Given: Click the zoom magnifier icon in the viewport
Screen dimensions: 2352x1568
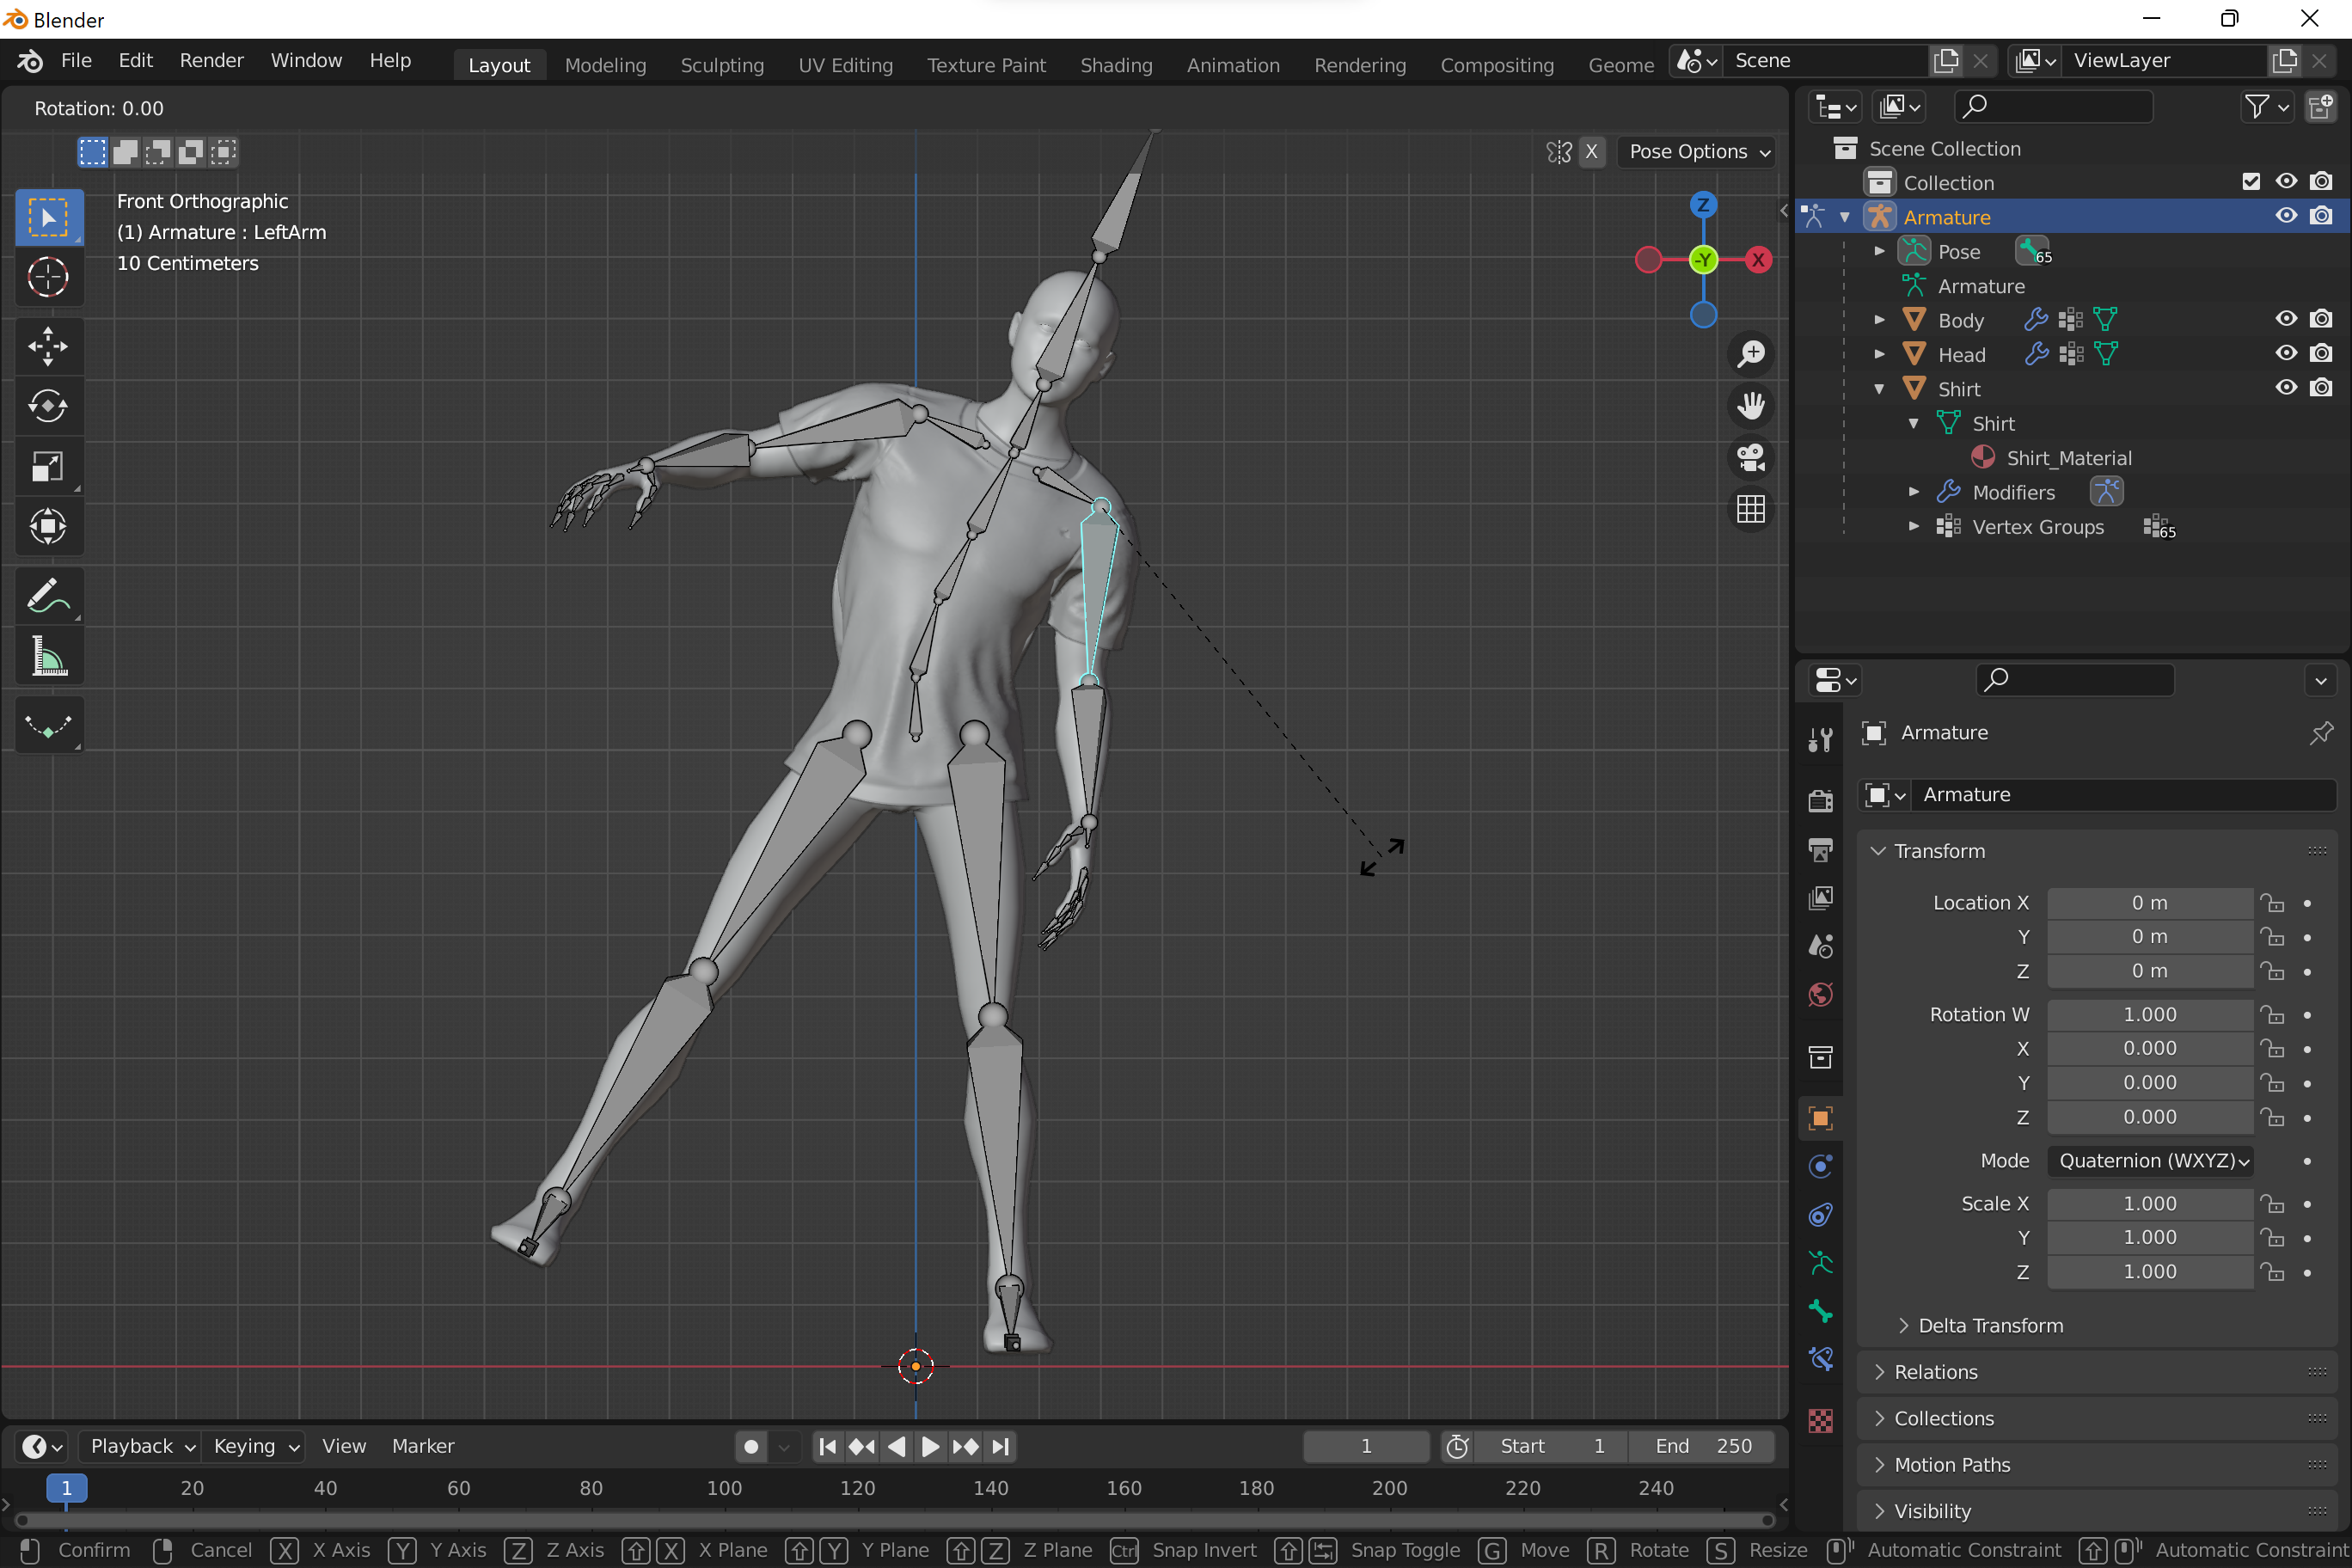Looking at the screenshot, I should pyautogui.click(x=1751, y=354).
